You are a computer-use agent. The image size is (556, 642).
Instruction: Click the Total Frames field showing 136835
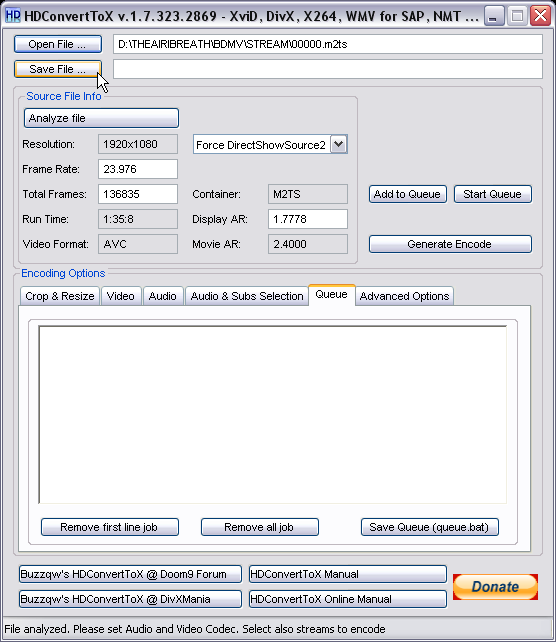[x=138, y=194]
